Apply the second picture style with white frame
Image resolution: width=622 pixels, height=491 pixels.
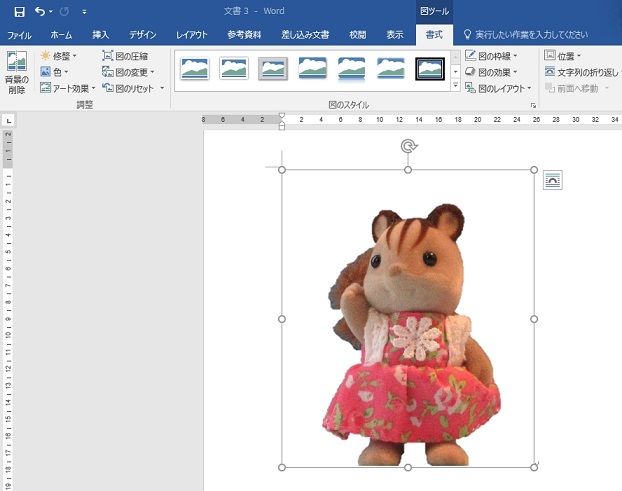pyautogui.click(x=234, y=68)
